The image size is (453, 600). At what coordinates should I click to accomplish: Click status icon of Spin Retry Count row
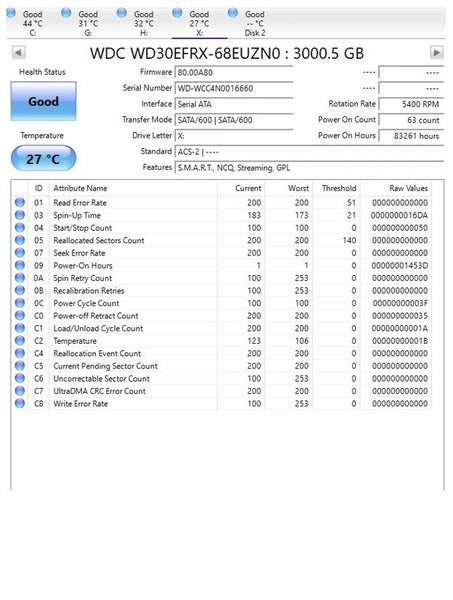(20, 278)
